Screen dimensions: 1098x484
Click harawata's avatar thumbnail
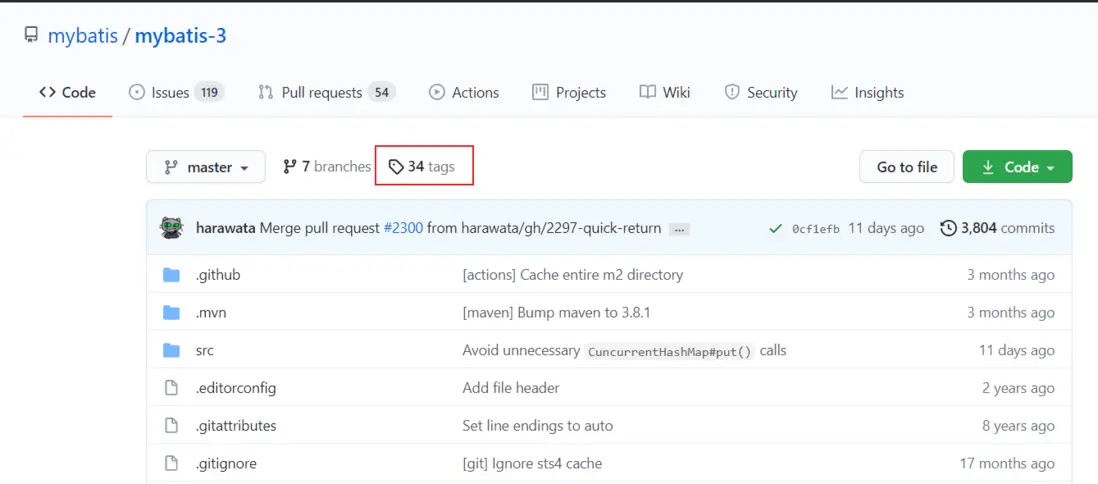171,228
